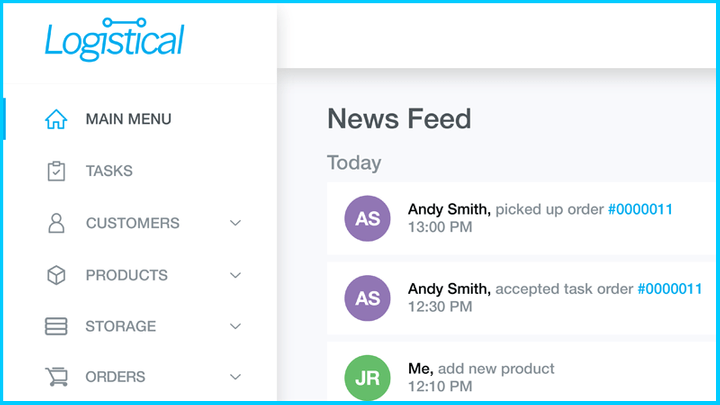Click the 'Me, add new product' feed entry
The image size is (720, 405).
(481, 369)
